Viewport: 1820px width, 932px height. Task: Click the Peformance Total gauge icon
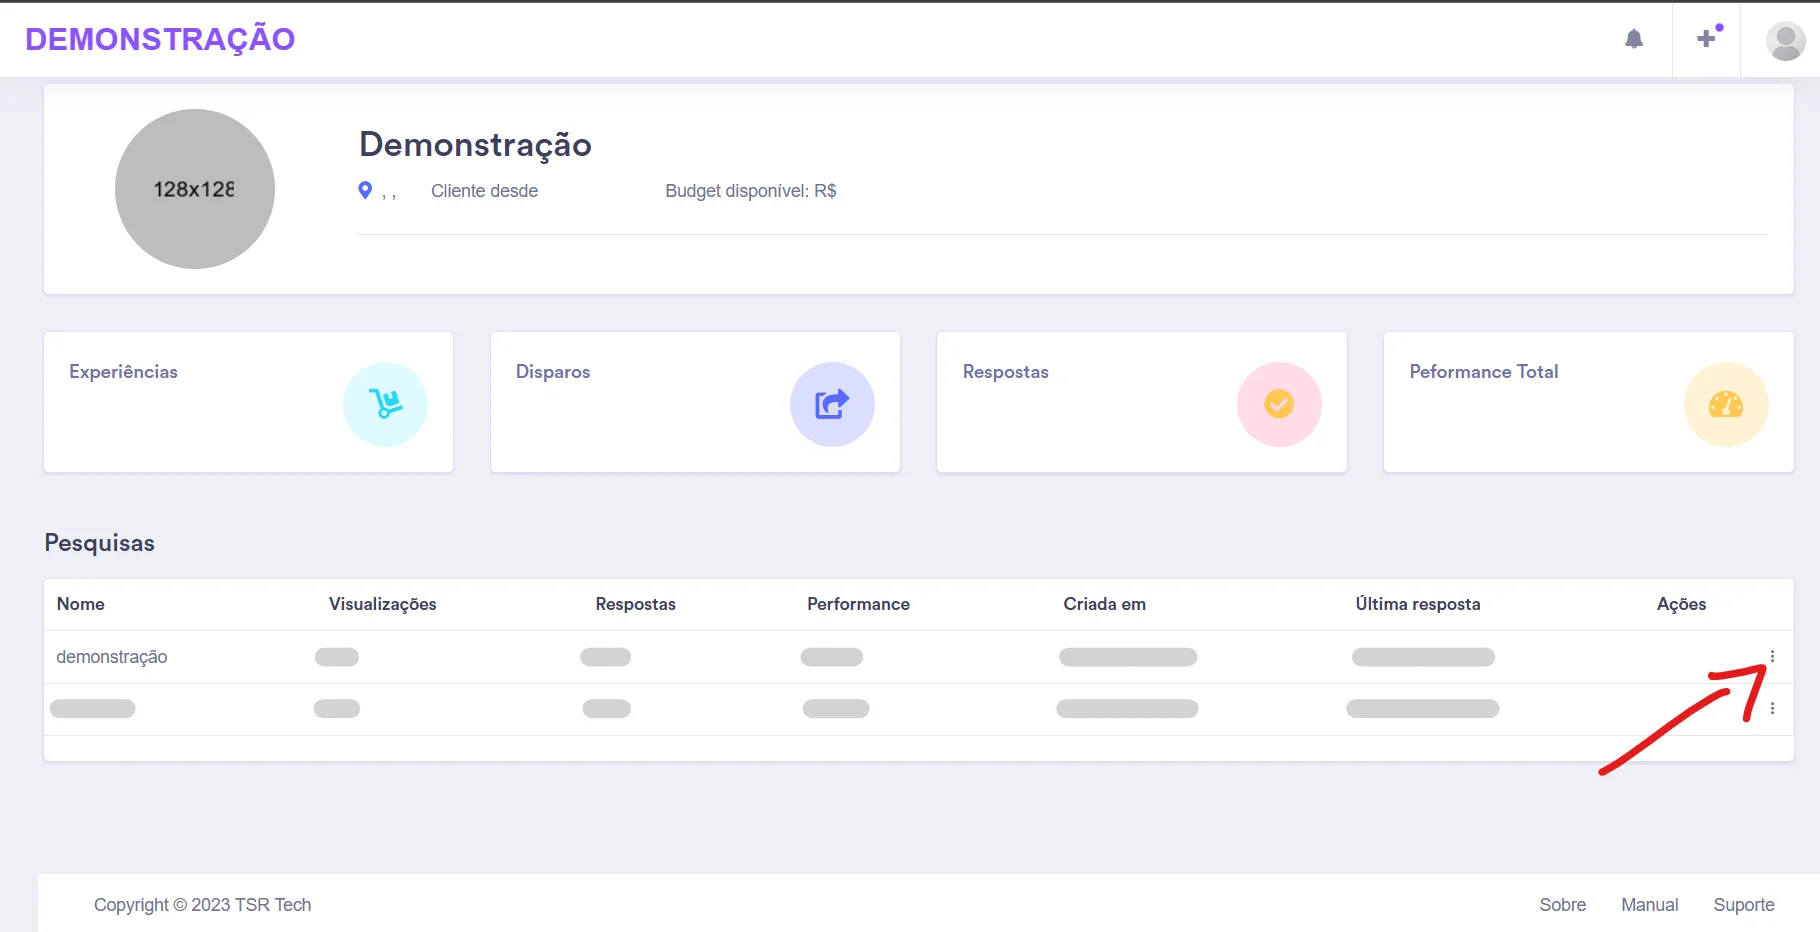pos(1726,404)
